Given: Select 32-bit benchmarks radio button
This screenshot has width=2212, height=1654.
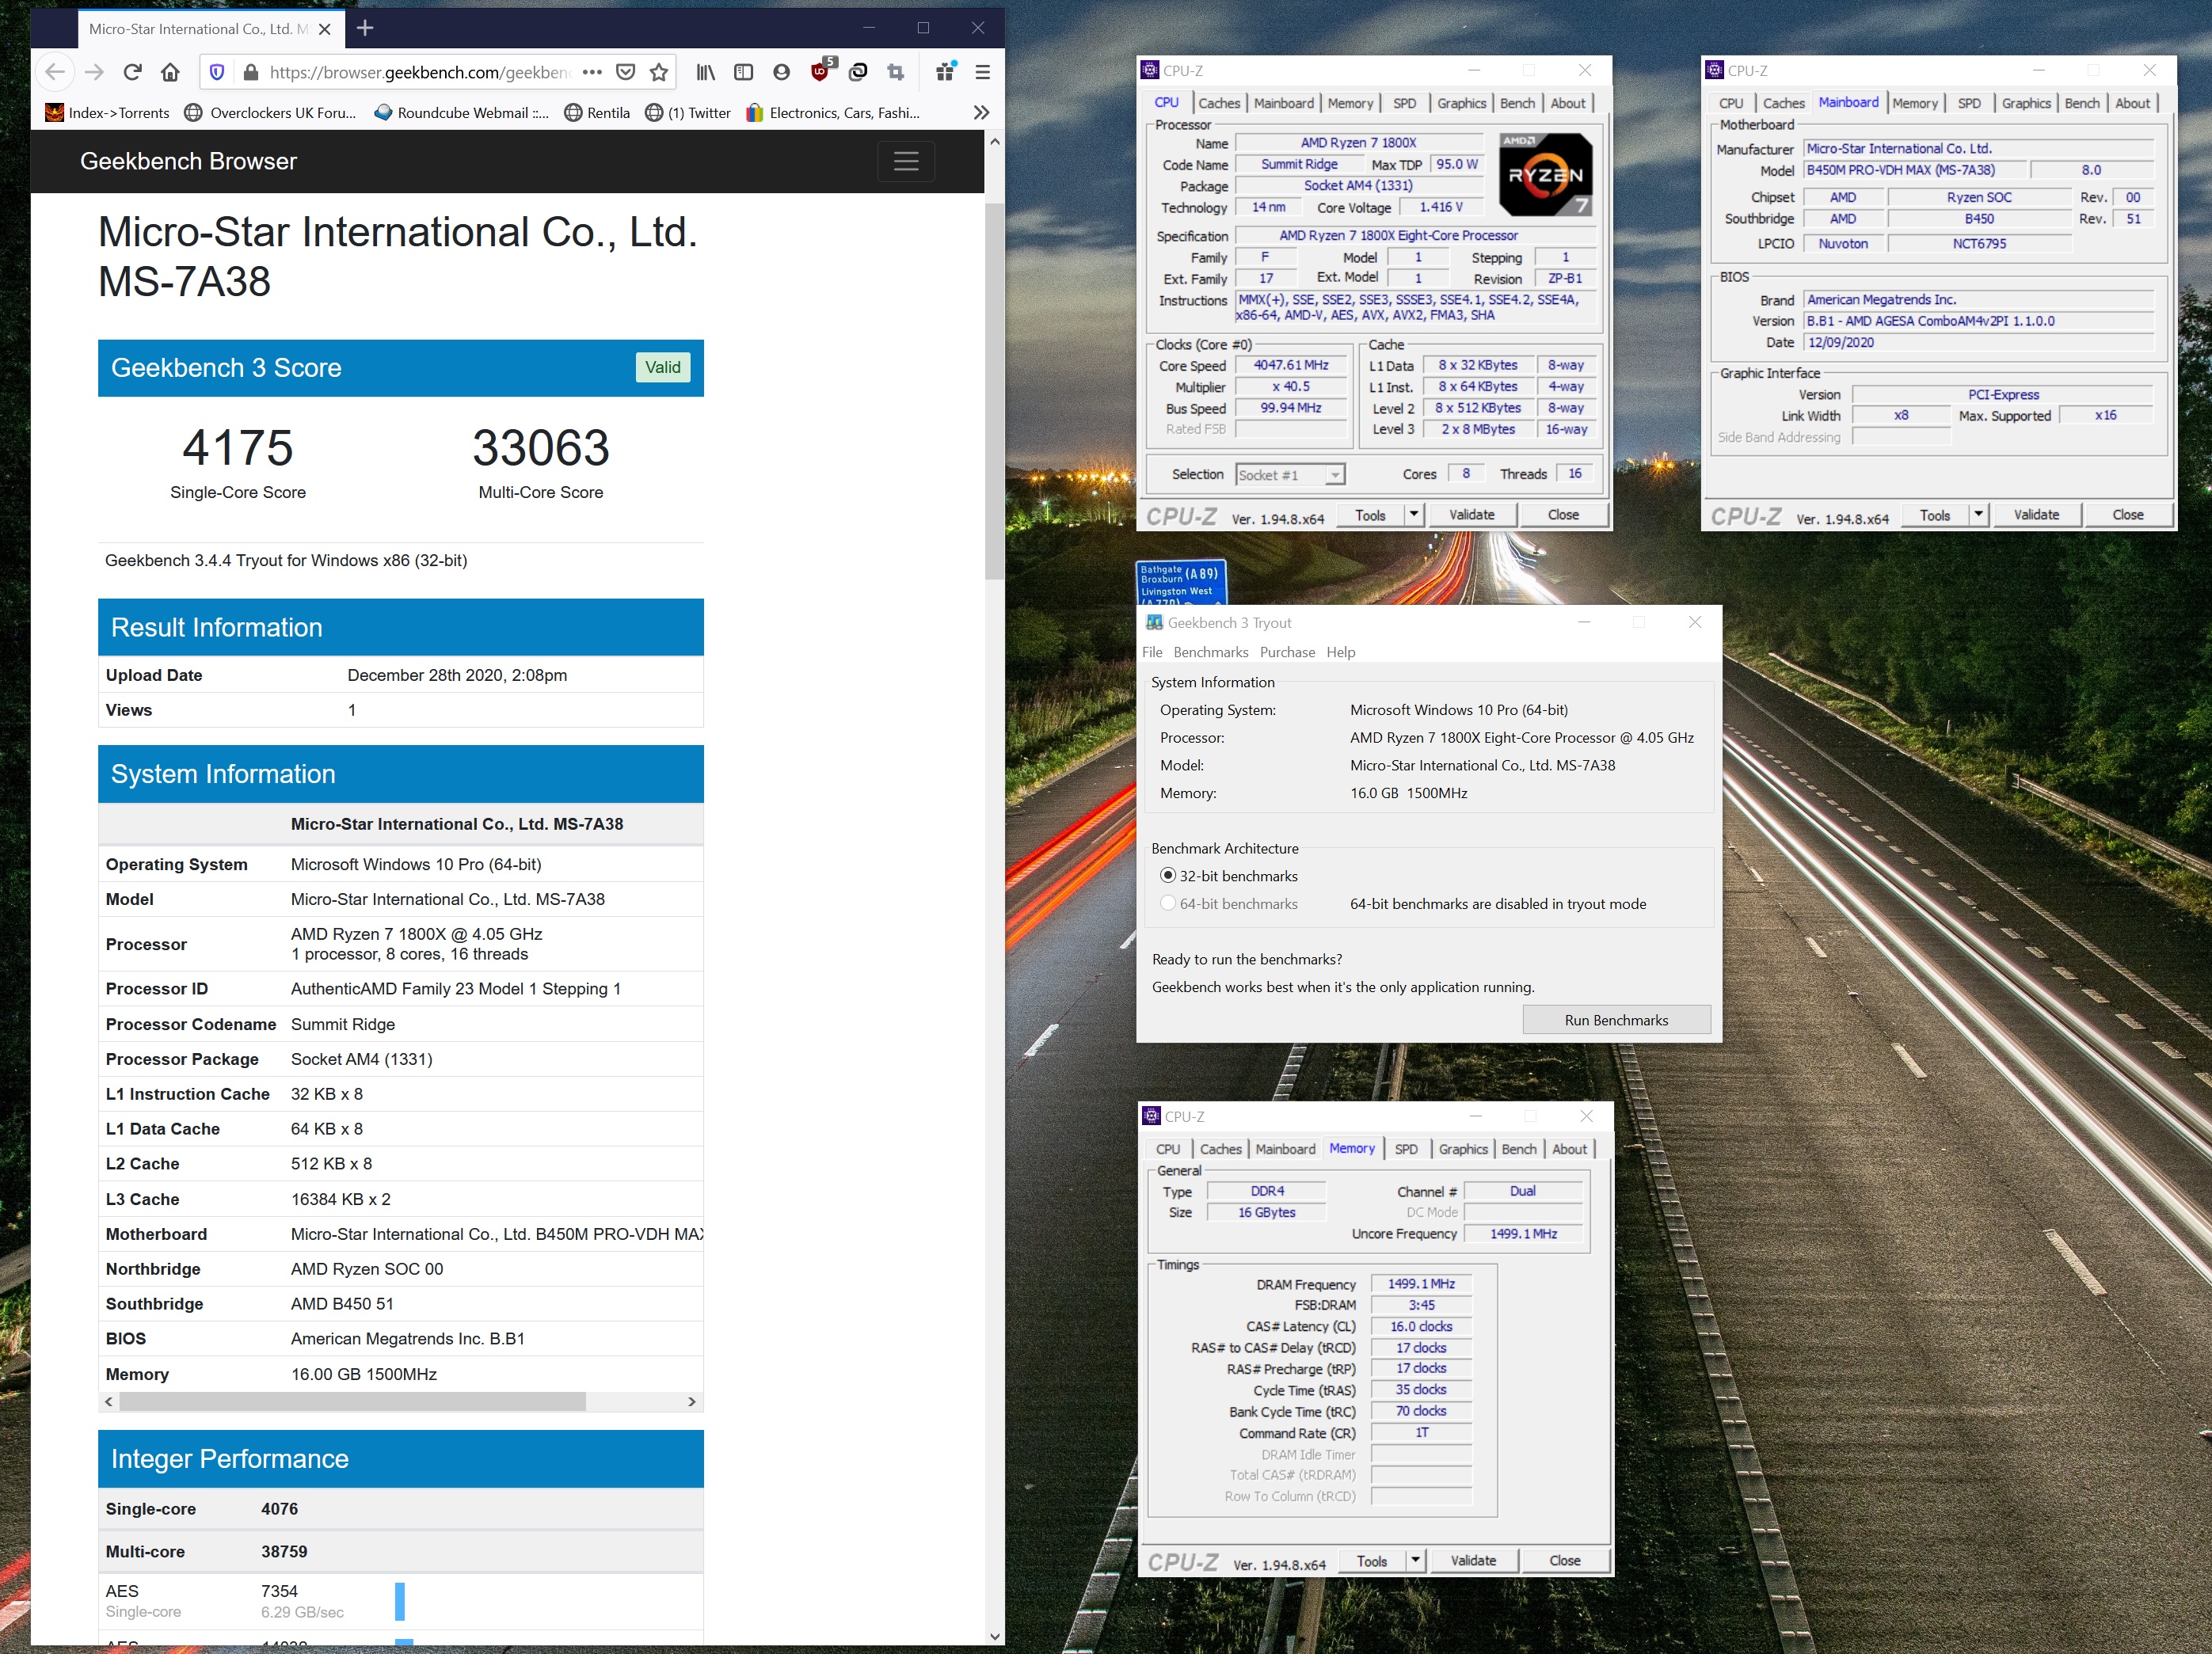Looking at the screenshot, I should [x=1167, y=875].
